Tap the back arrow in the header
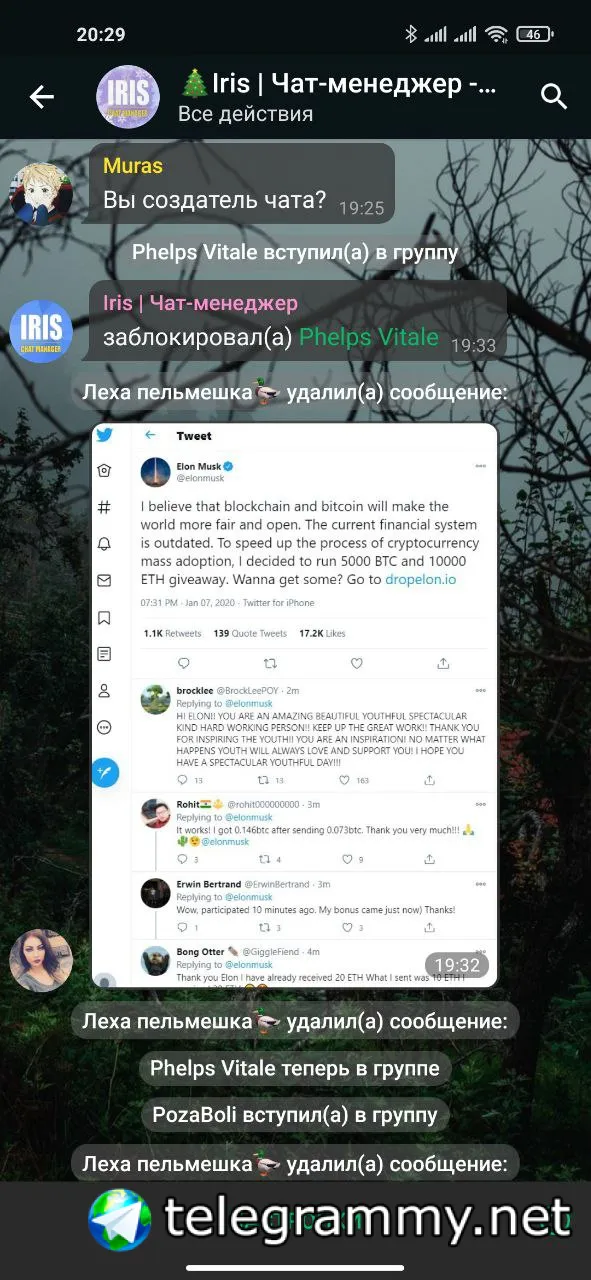This screenshot has width=591, height=1280. pos(41,97)
